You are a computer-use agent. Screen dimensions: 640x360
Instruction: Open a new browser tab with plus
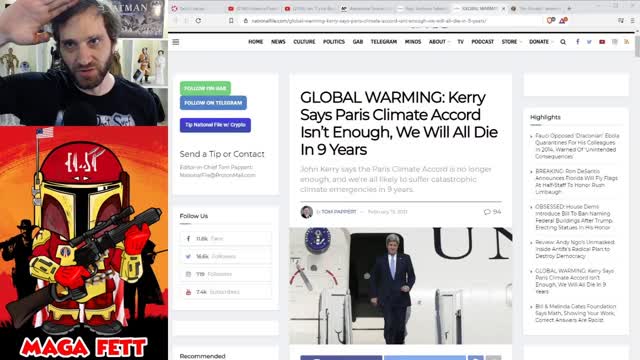point(569,8)
